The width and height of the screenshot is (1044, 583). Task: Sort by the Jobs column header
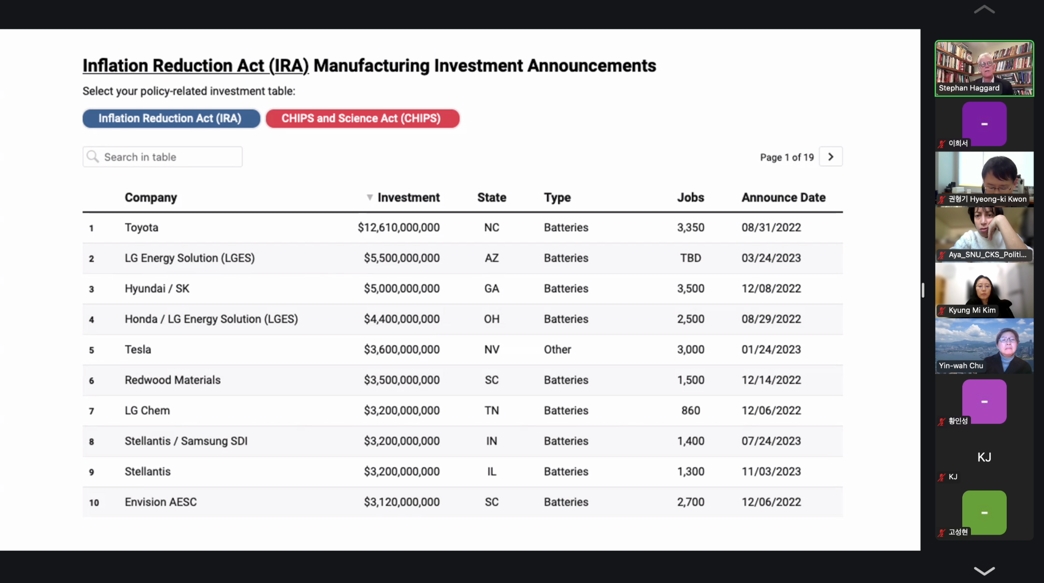click(x=690, y=198)
